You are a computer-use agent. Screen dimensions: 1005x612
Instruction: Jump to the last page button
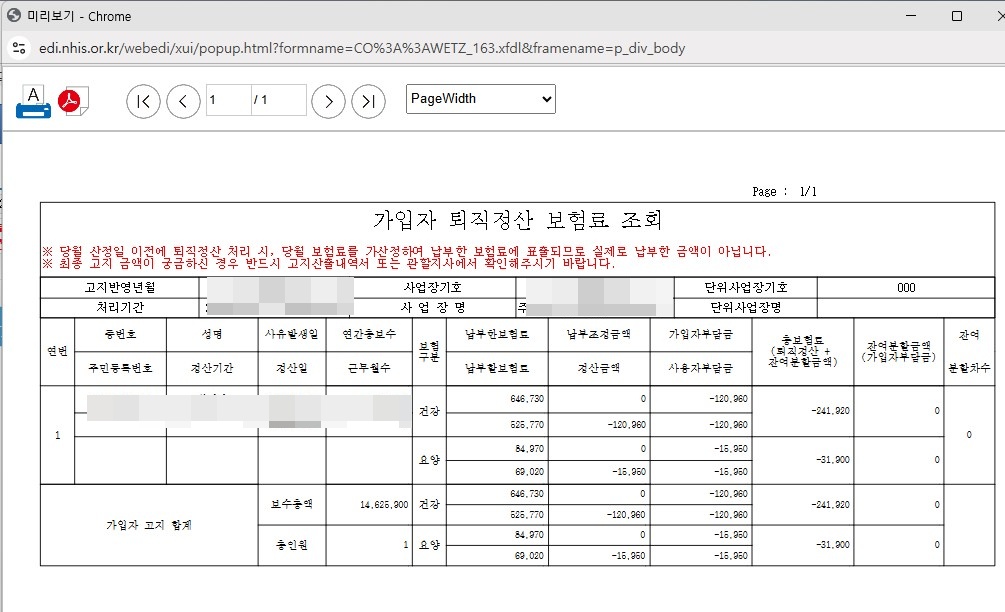click(x=369, y=101)
